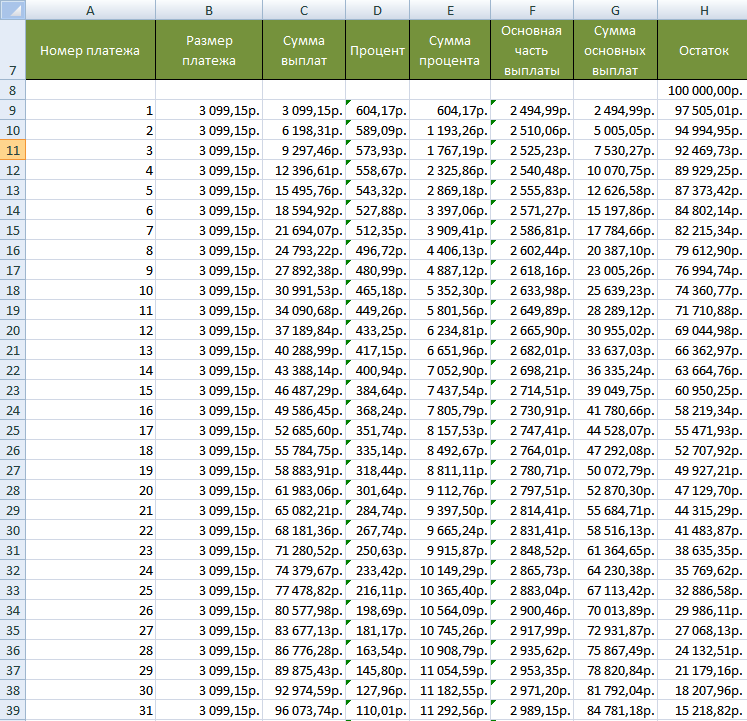Select cell with 84 781,18р.
The image size is (747, 721).
click(616, 711)
